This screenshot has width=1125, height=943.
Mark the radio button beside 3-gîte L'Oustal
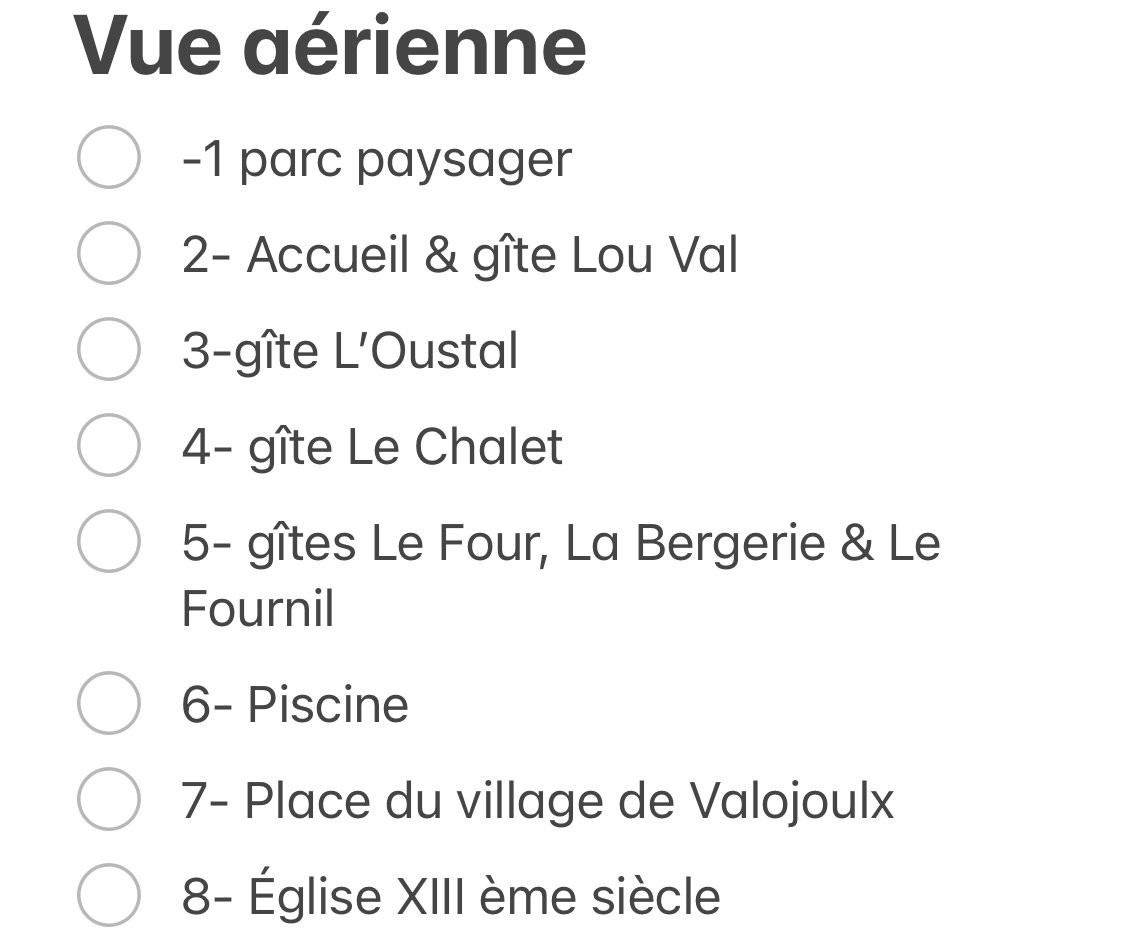[x=108, y=349]
